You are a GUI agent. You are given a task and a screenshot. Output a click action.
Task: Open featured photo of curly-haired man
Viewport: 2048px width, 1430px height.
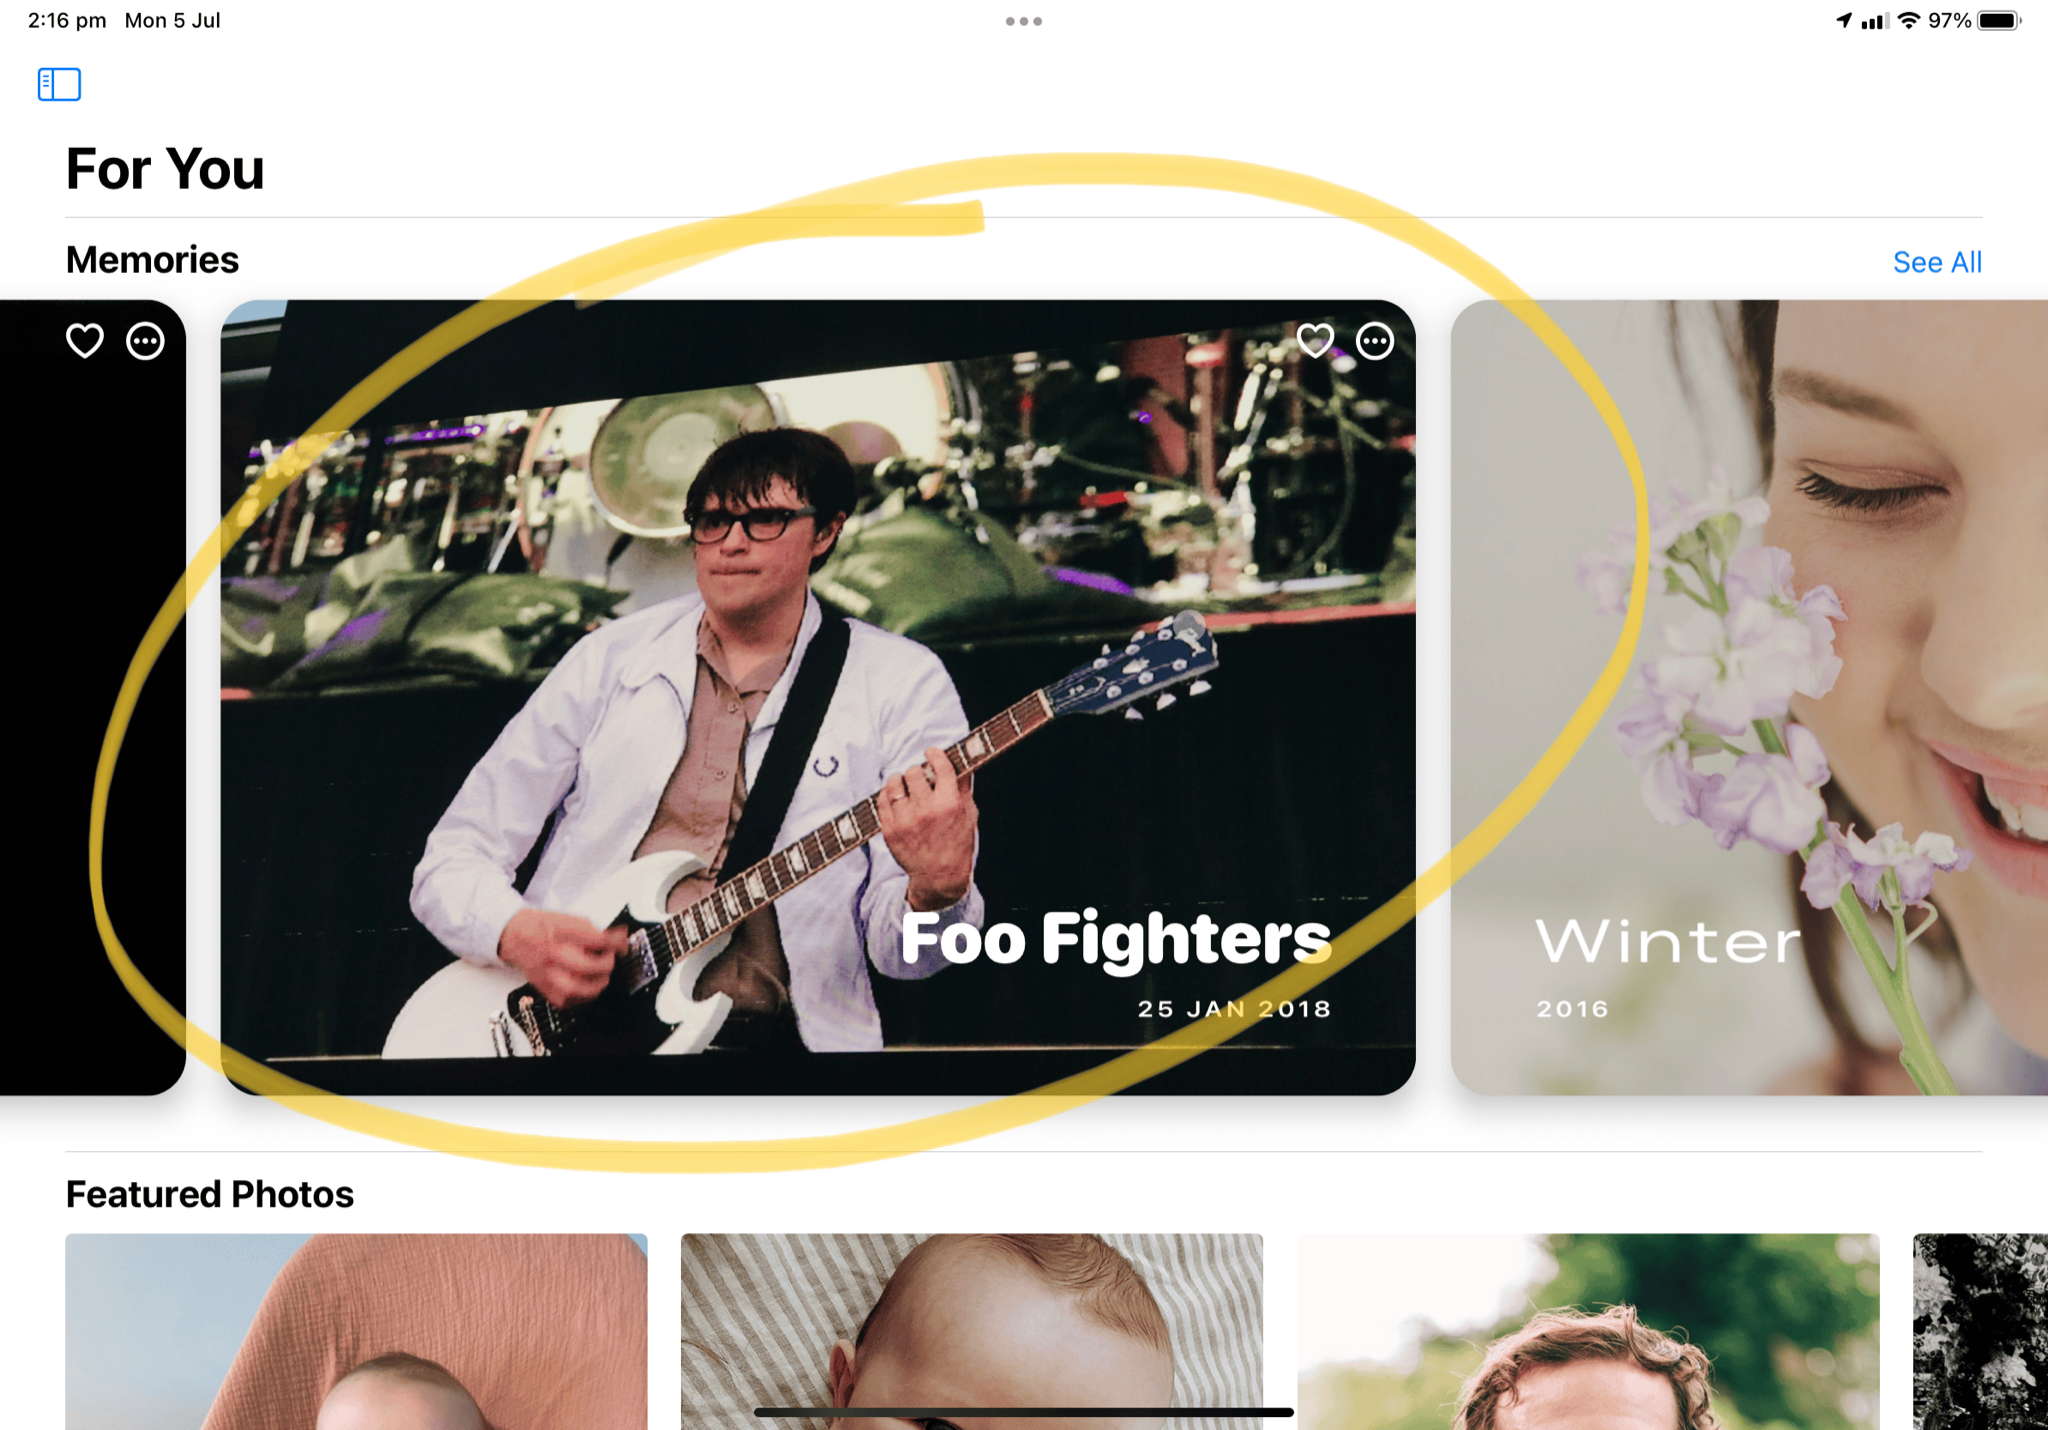1588,1331
